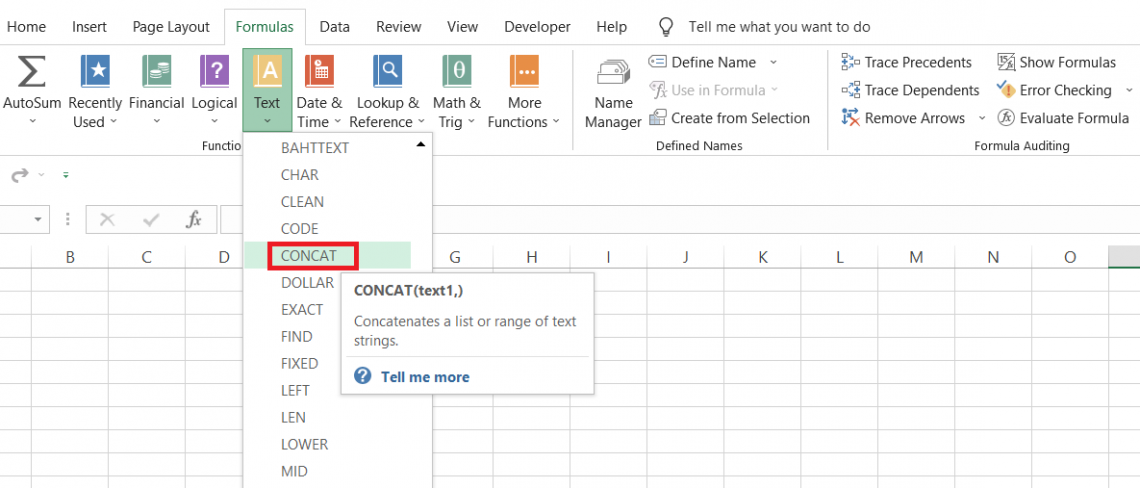Click the Tell me more link
Viewport: 1140px width, 488px height.
click(x=424, y=377)
